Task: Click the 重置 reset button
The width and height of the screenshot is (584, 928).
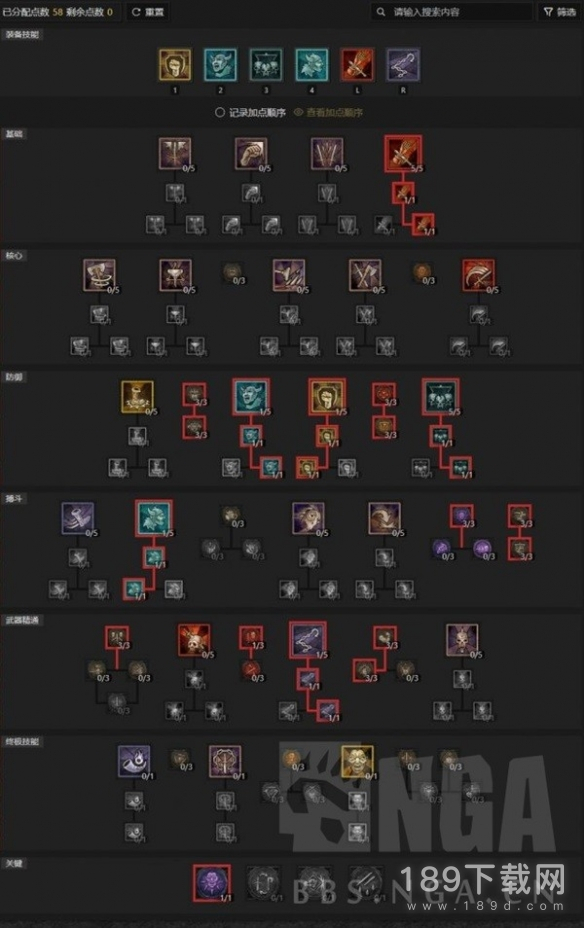Action: (x=148, y=12)
